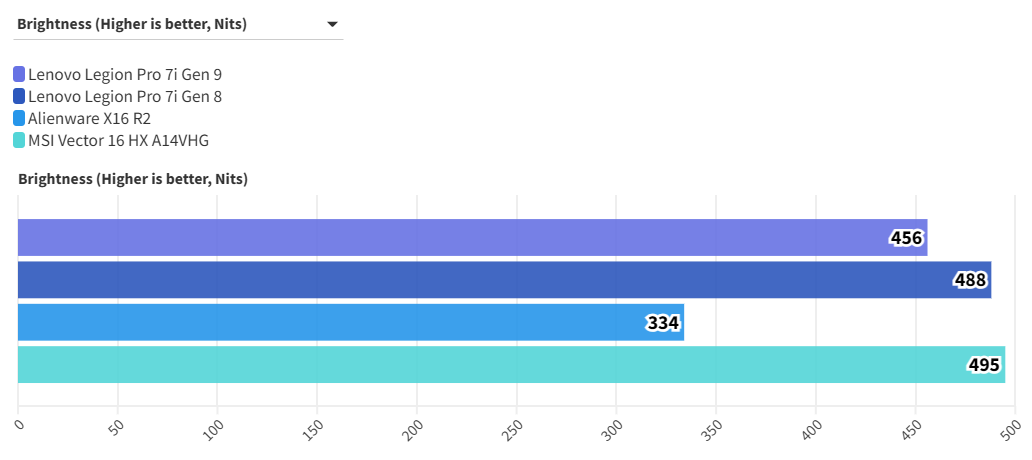
Task: Click the MSI Vector 16 HX legend swatch
Action: (x=19, y=140)
